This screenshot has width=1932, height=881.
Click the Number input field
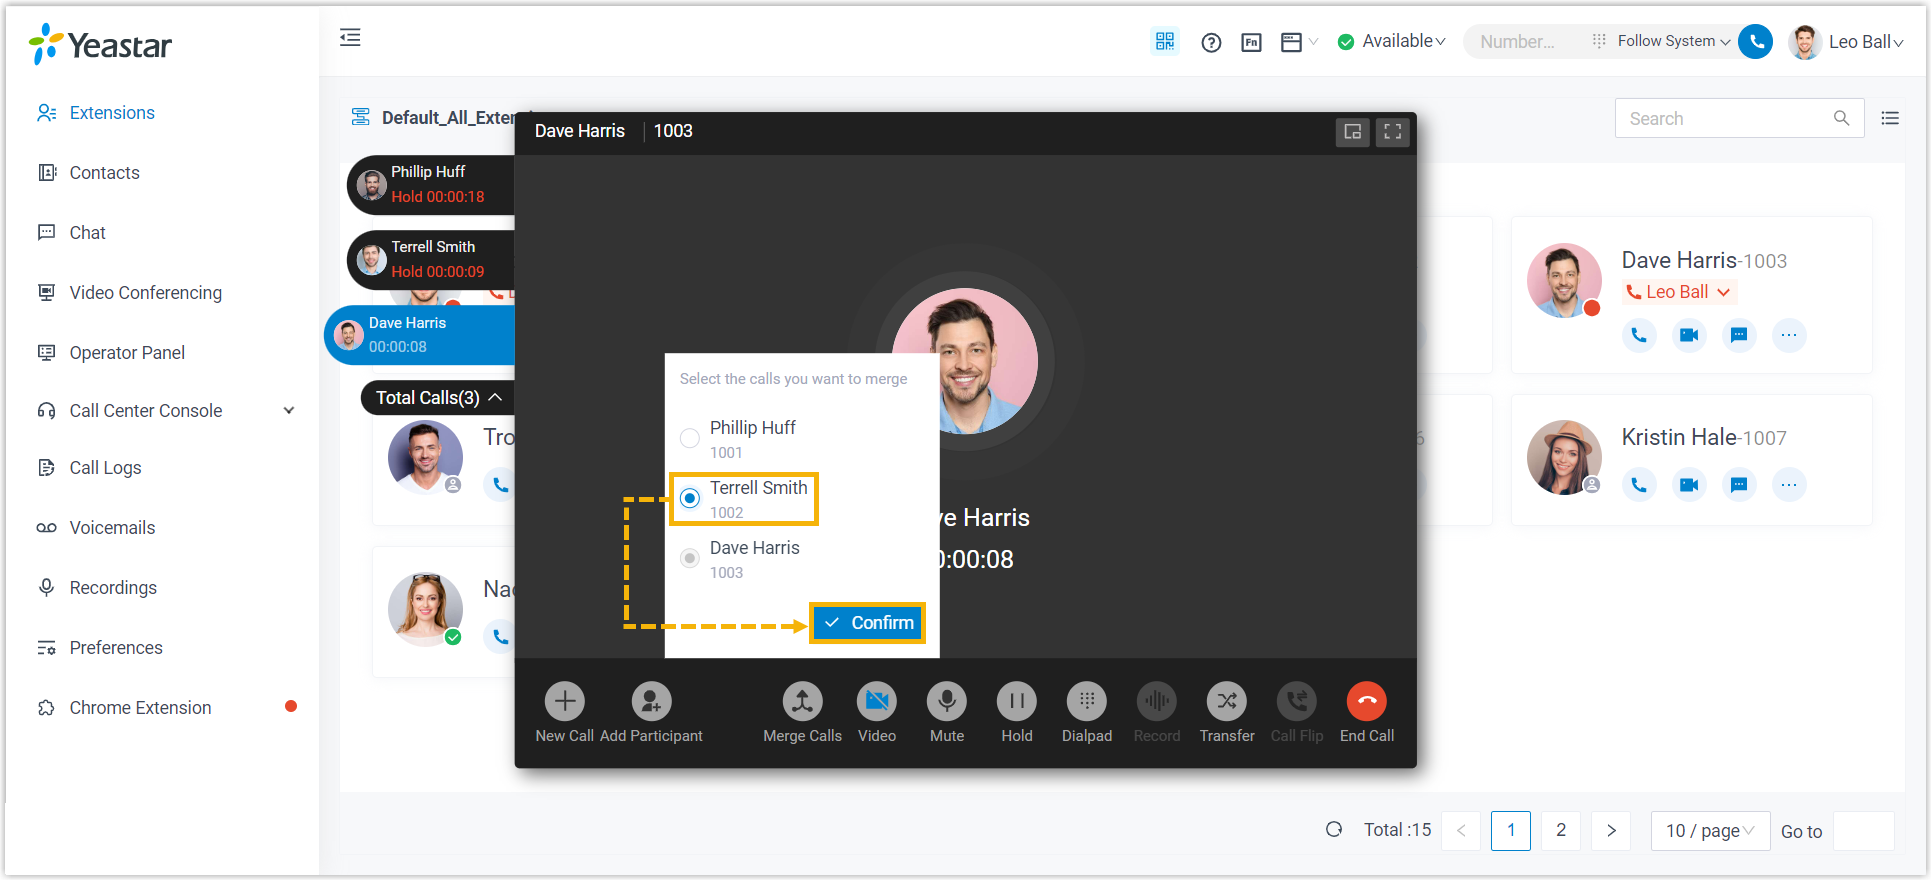click(x=1525, y=42)
